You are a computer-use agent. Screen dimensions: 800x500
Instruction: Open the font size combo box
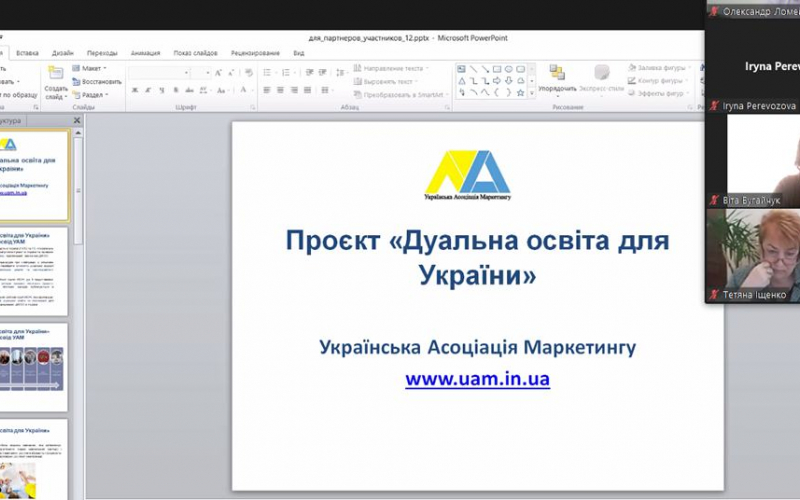pyautogui.click(x=201, y=73)
